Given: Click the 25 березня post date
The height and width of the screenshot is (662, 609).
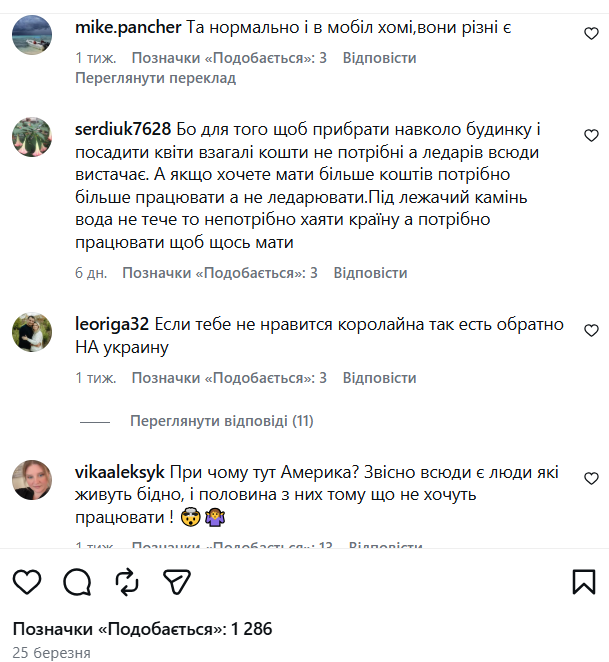Looking at the screenshot, I should pos(52,653).
